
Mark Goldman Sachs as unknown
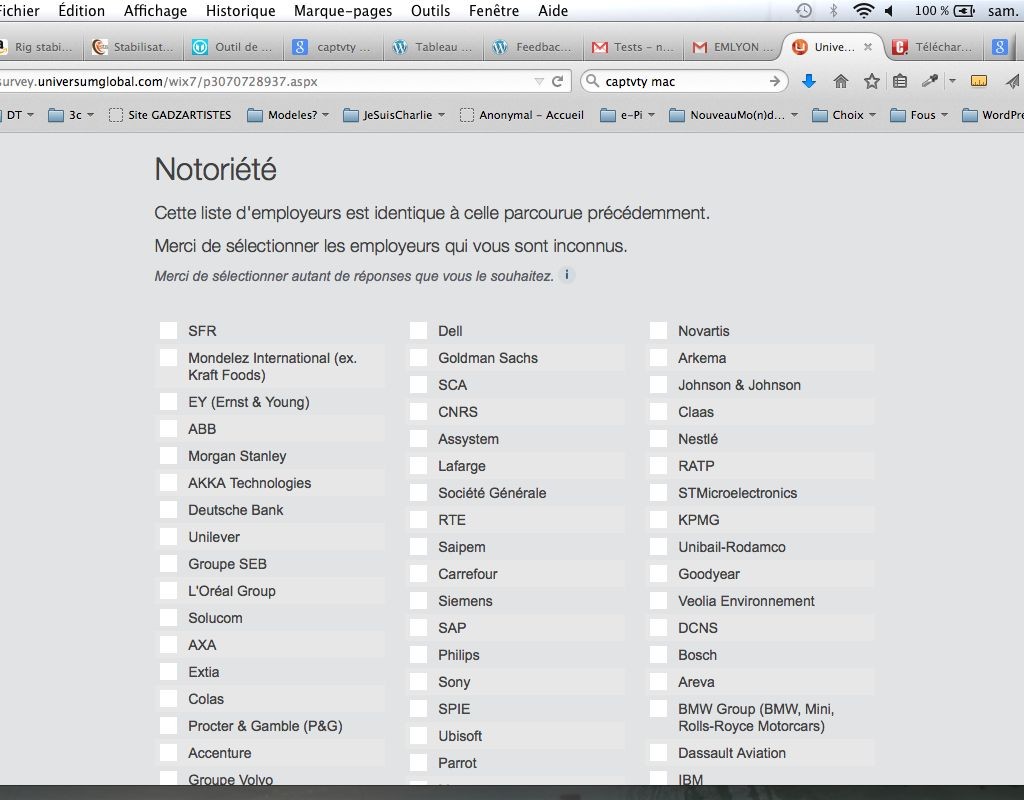pos(419,358)
